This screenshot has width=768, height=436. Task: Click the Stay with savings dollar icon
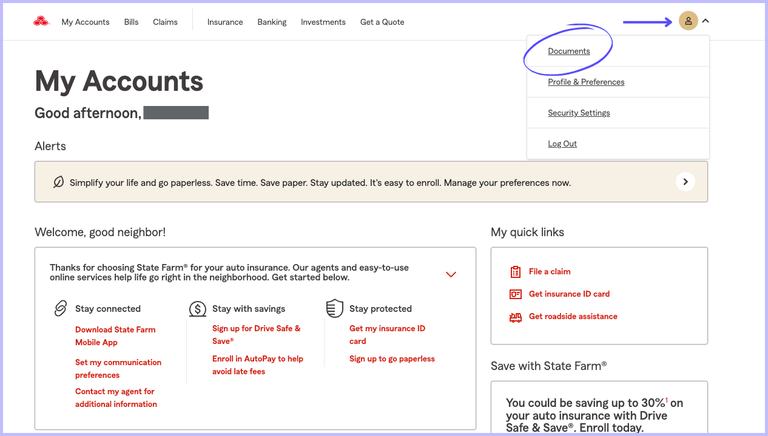(x=197, y=309)
